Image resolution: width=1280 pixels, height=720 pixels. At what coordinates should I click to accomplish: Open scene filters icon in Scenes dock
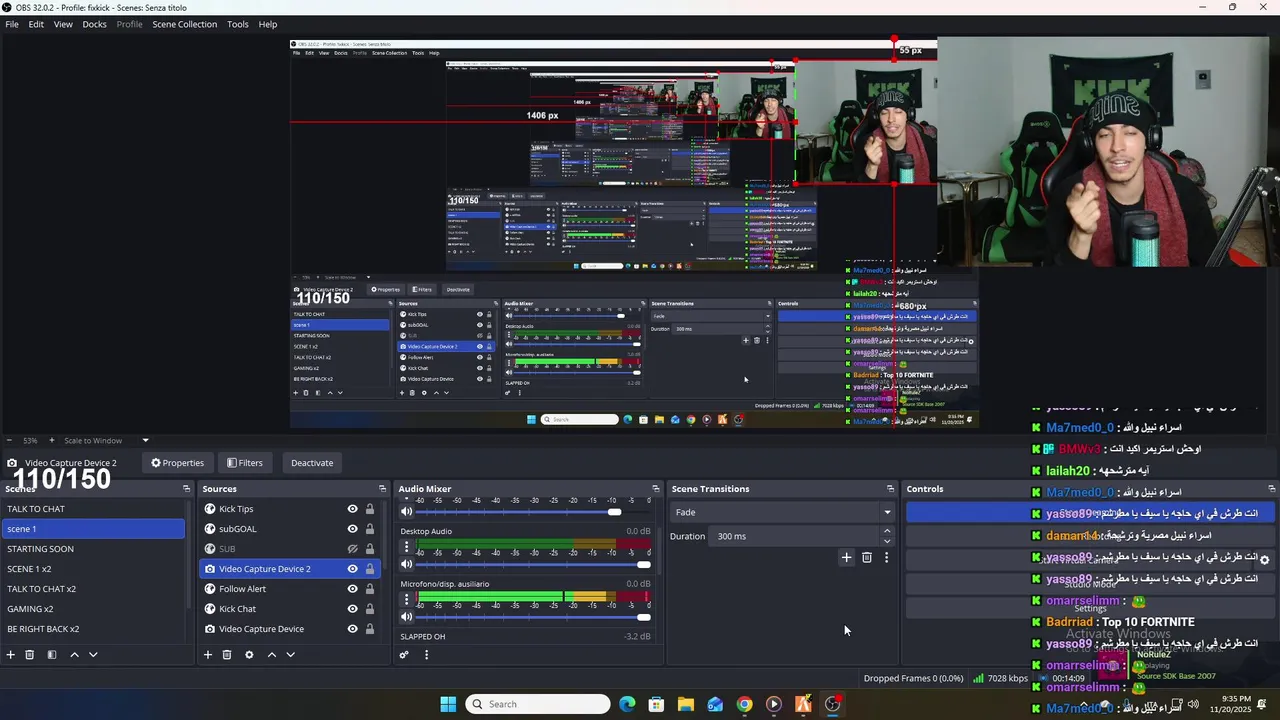[52, 655]
